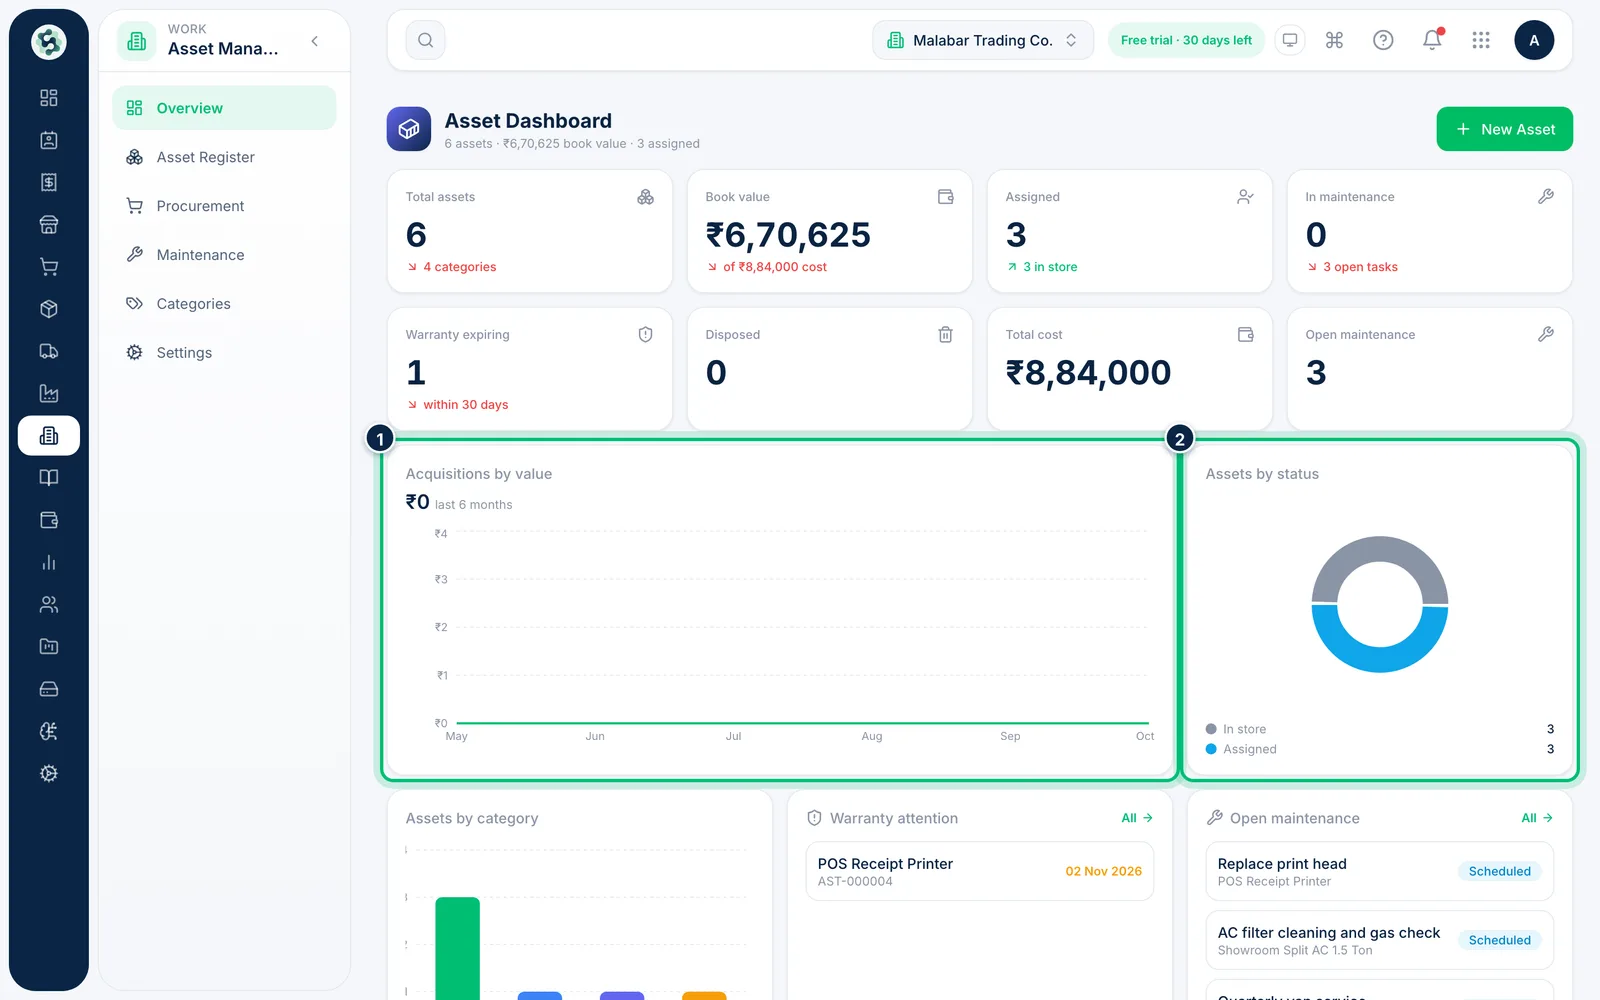Click the '4 categories' text under Total assets
This screenshot has width=1600, height=1000.
click(459, 267)
